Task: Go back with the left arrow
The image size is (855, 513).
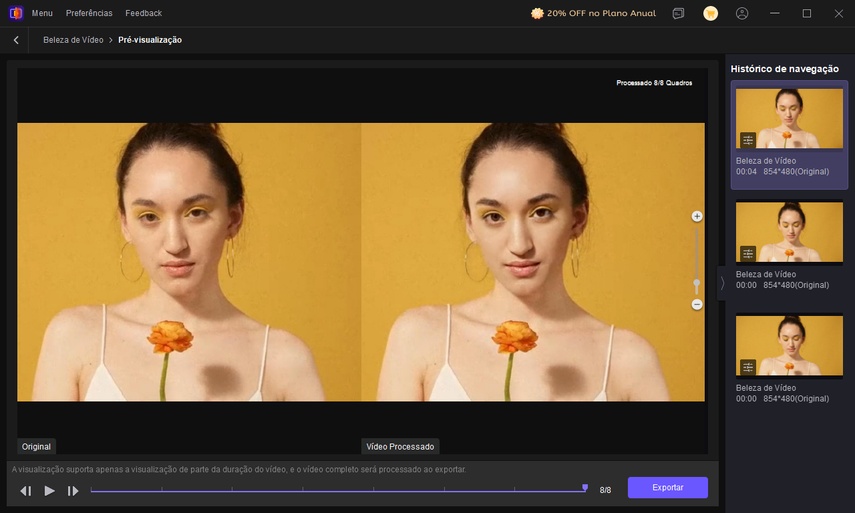Action: (x=16, y=40)
